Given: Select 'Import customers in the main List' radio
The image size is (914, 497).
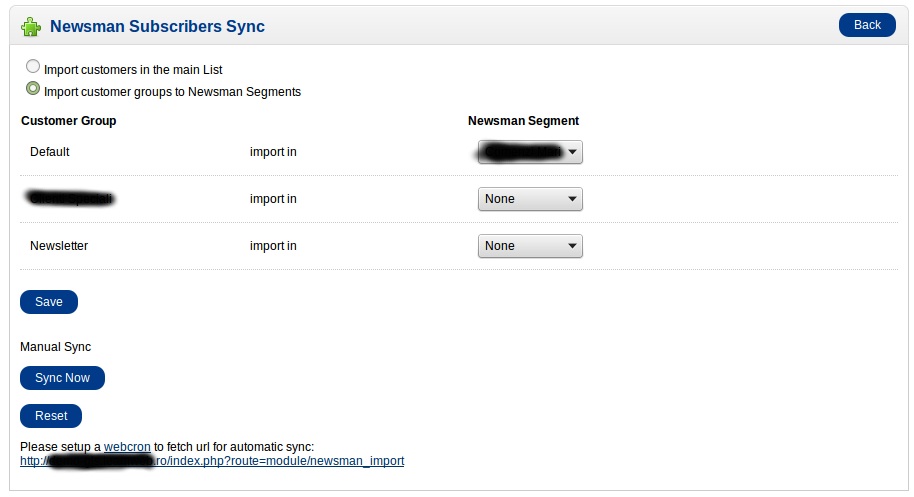Looking at the screenshot, I should click(33, 68).
